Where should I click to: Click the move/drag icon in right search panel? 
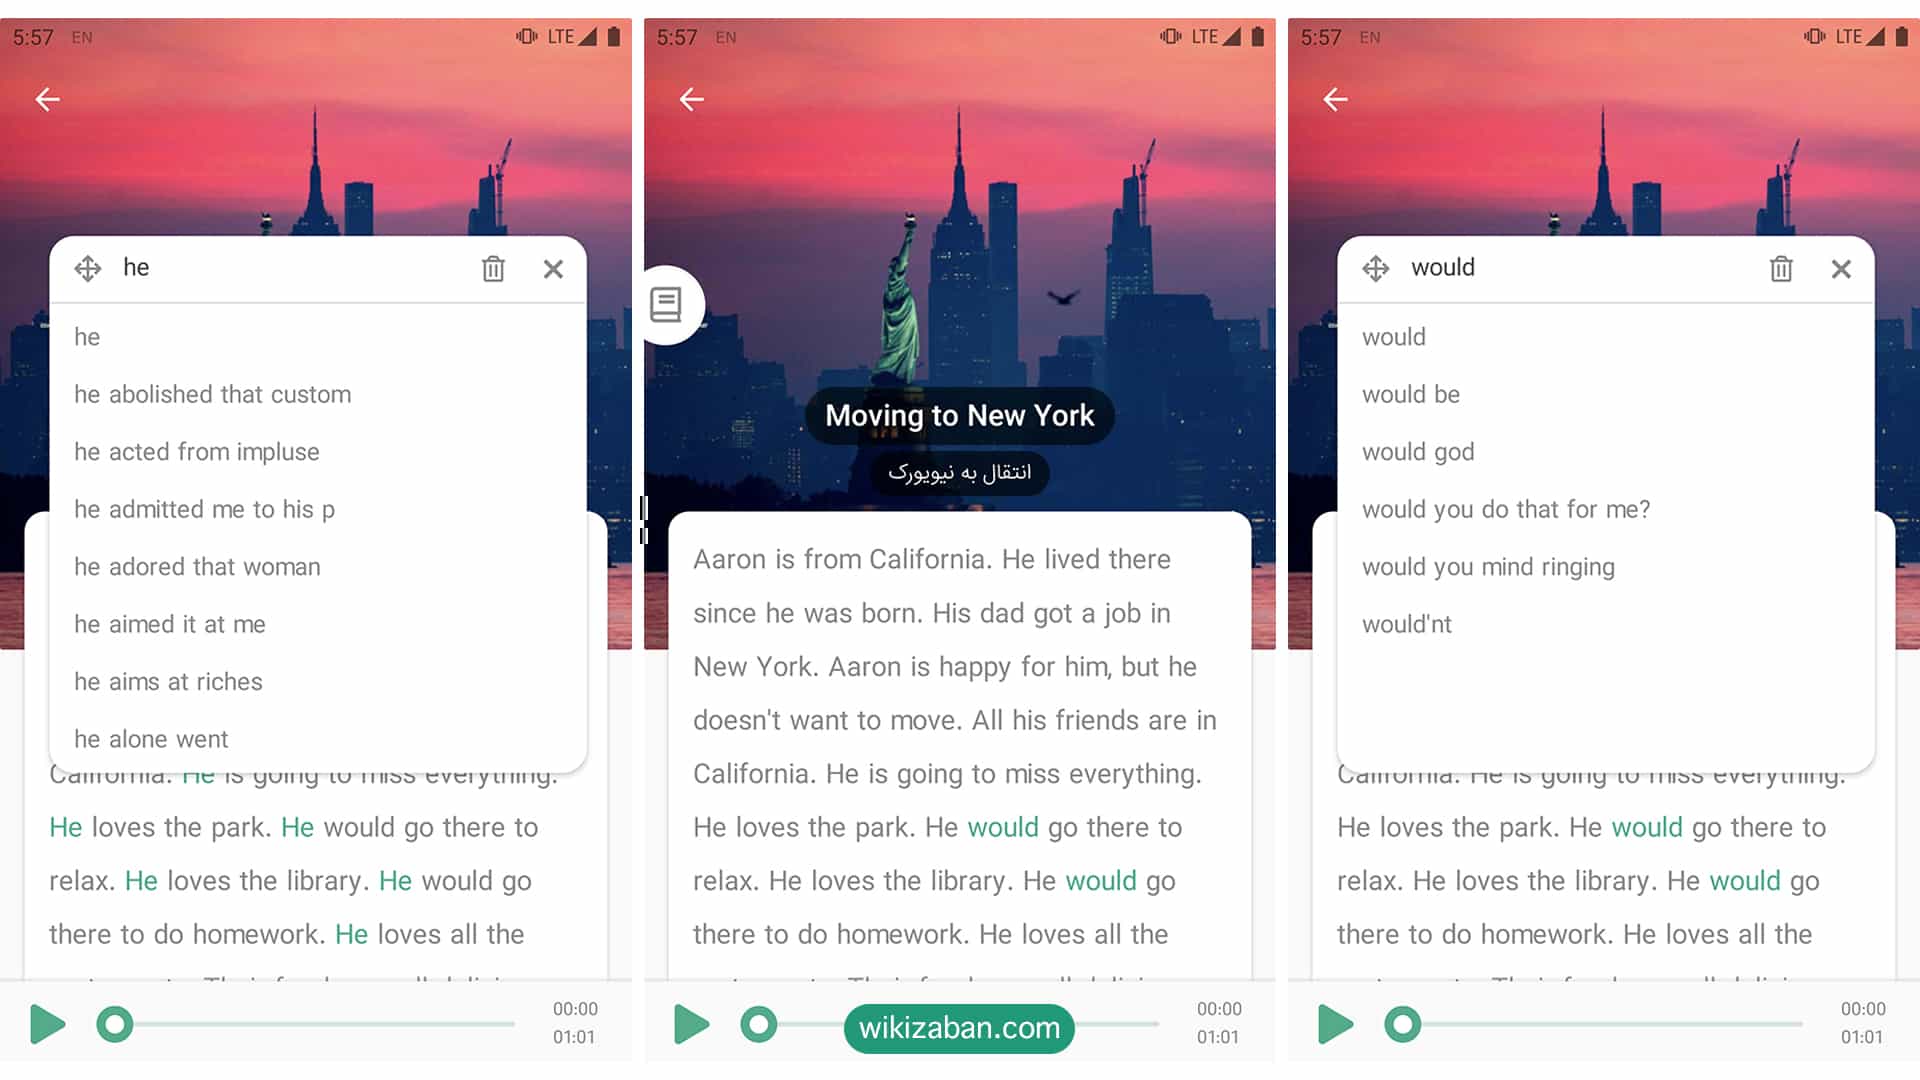(x=1377, y=266)
